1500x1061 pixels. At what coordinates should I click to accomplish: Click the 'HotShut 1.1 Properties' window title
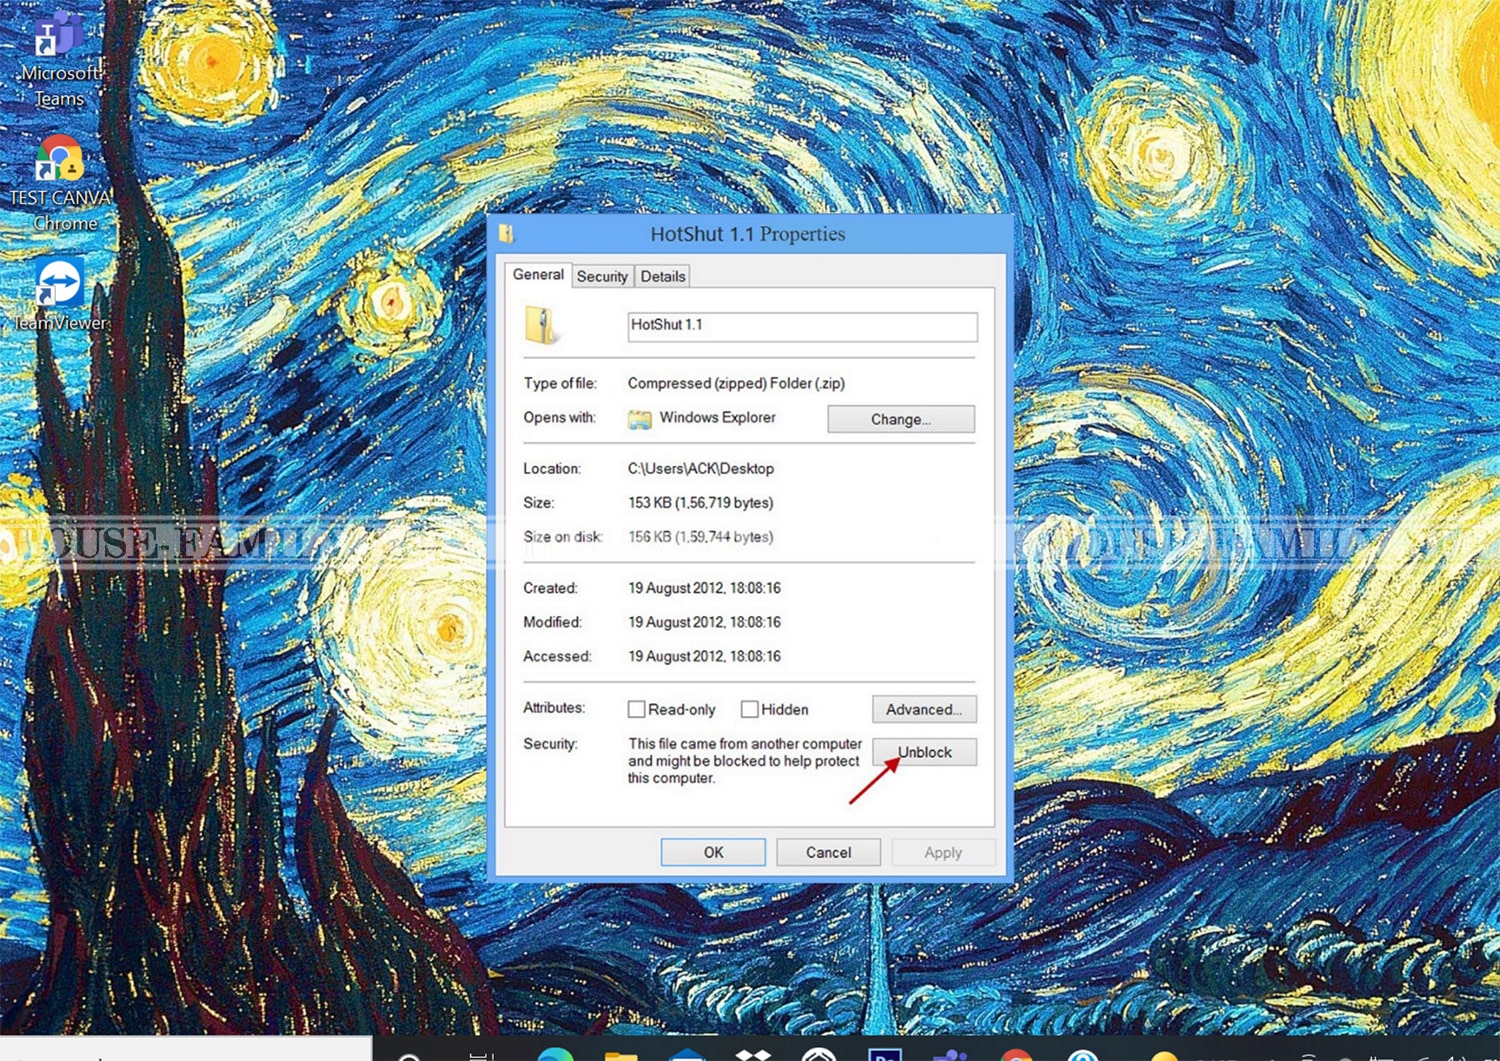pos(747,234)
